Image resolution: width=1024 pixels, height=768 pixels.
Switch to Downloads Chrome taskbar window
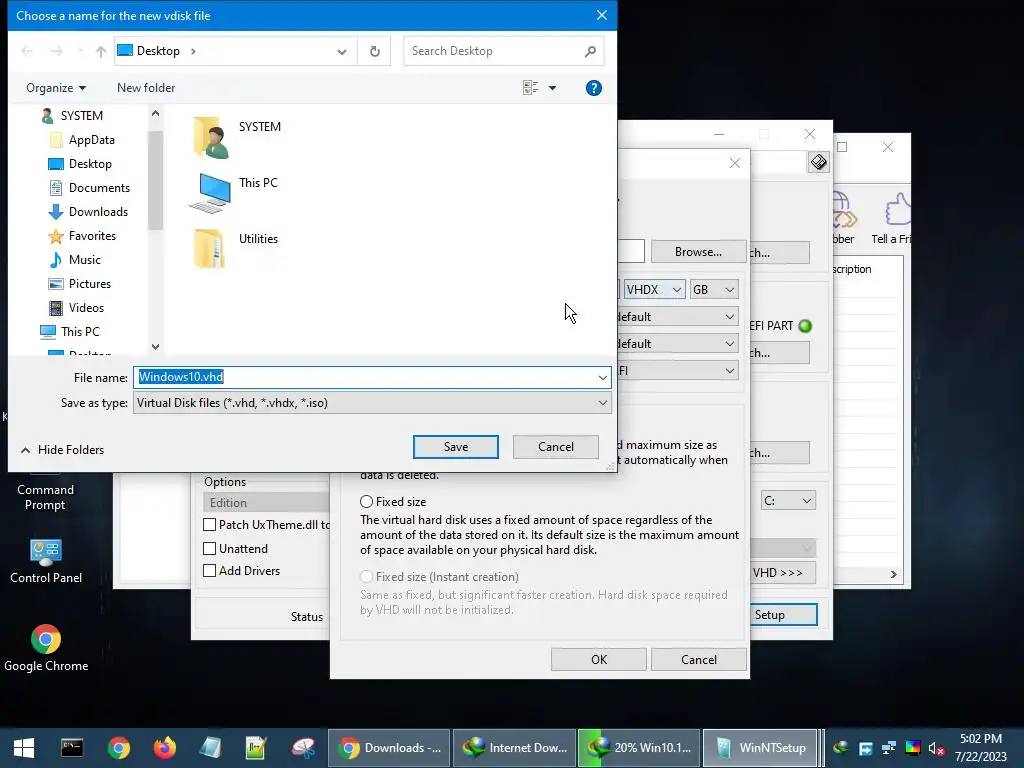coord(389,748)
